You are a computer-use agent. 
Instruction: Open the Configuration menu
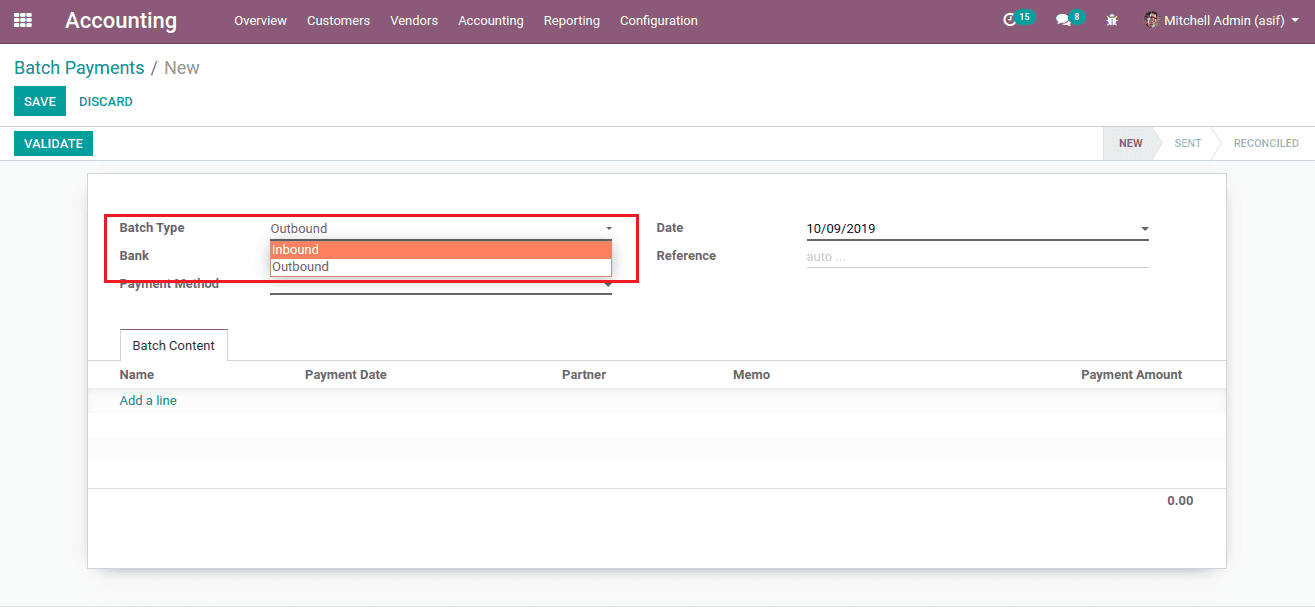coord(659,21)
